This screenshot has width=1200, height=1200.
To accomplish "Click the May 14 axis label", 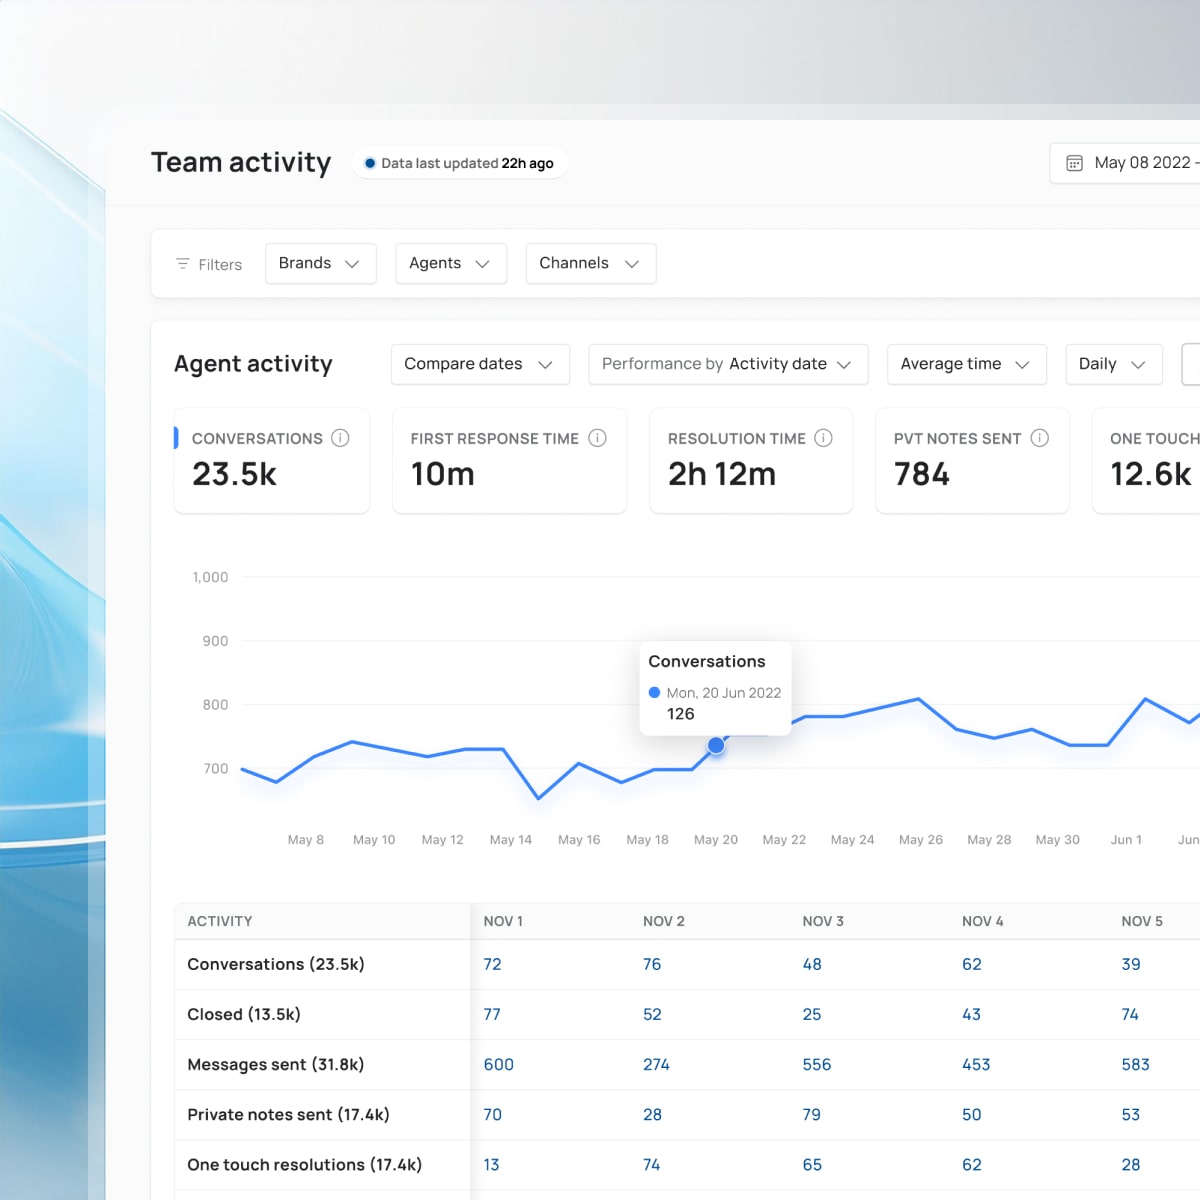I will tap(511, 840).
